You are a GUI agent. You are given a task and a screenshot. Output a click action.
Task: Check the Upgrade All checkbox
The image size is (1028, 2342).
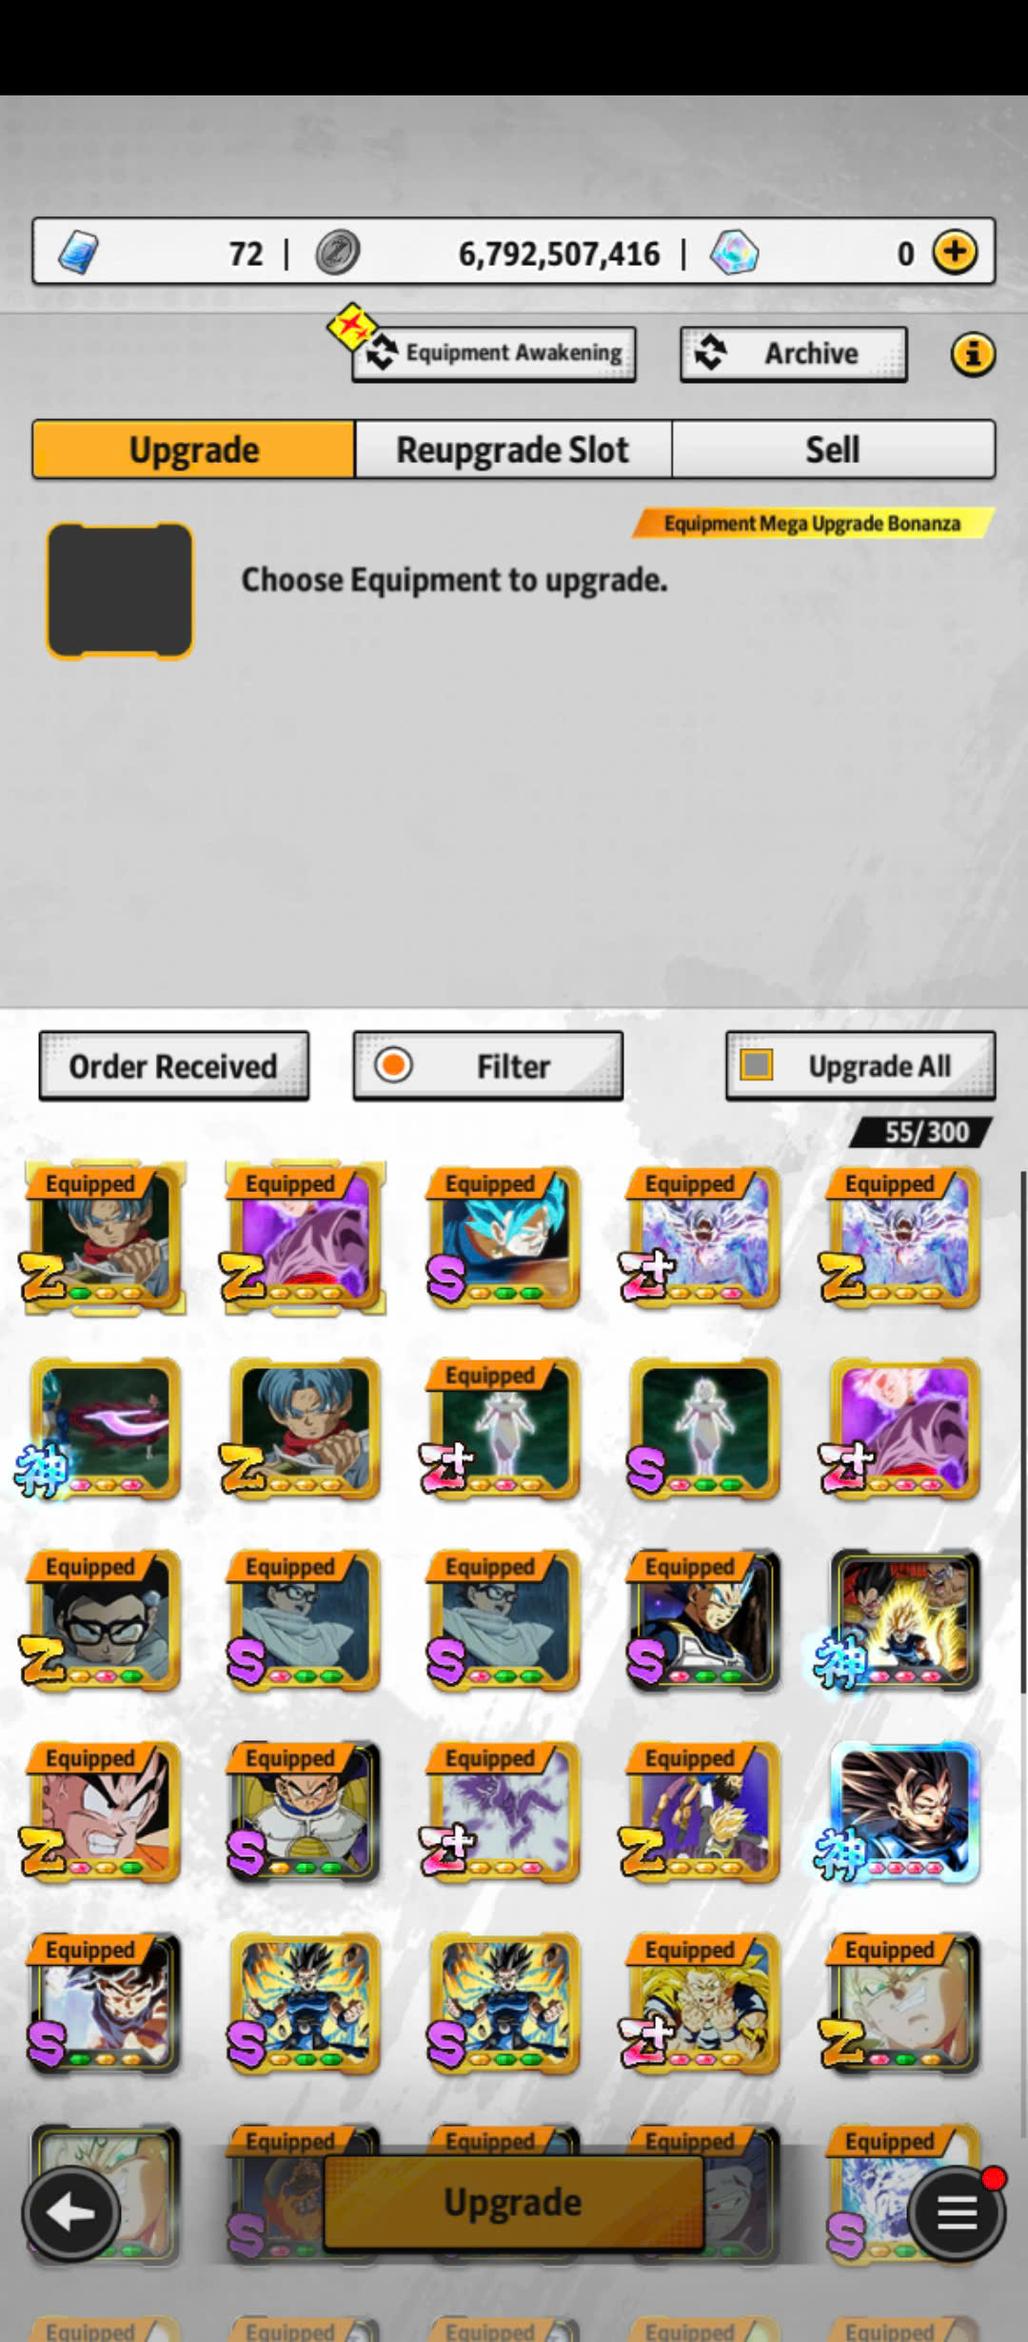(756, 1065)
